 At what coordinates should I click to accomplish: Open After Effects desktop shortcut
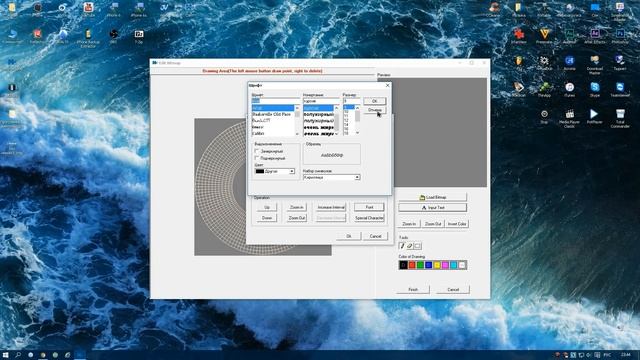coord(595,36)
